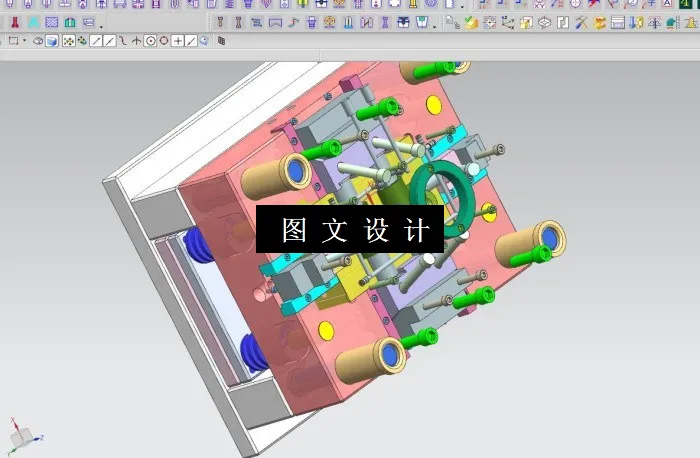The image size is (700, 458).
Task: Open the Mold Base library window icon
Action: coord(618,22)
